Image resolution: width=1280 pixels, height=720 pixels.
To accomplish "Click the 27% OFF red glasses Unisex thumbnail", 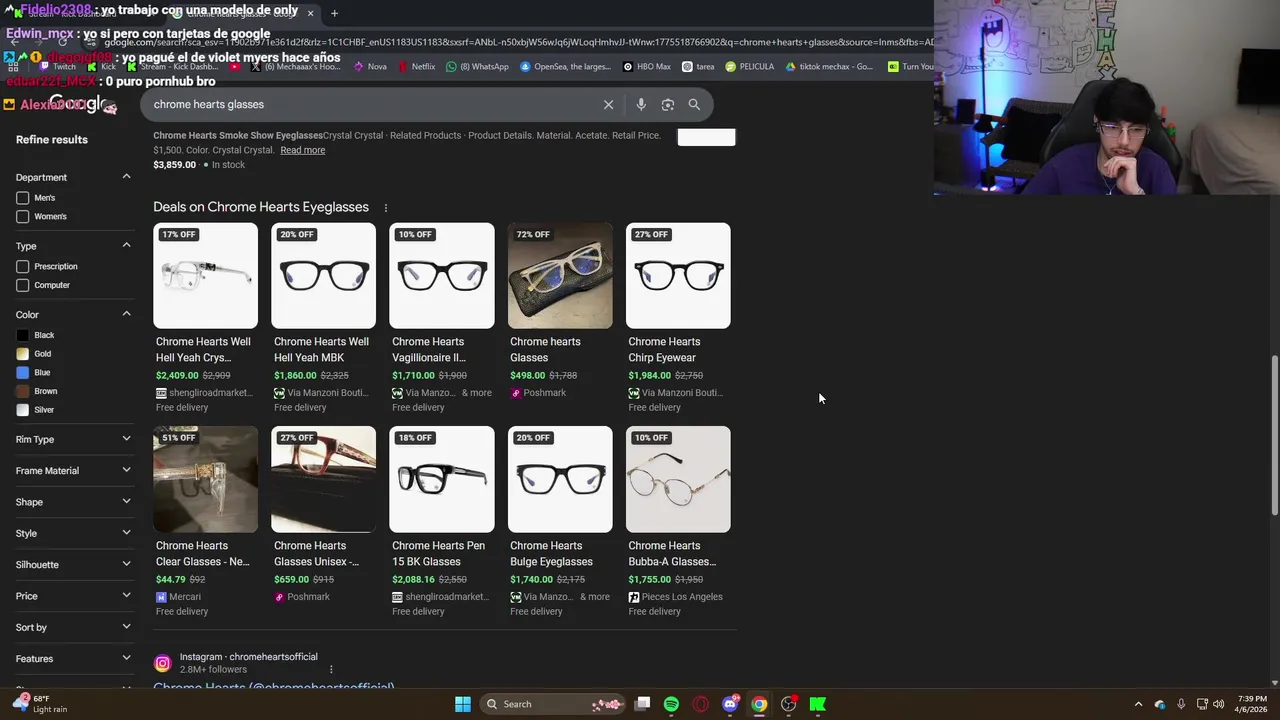I will (x=323, y=480).
